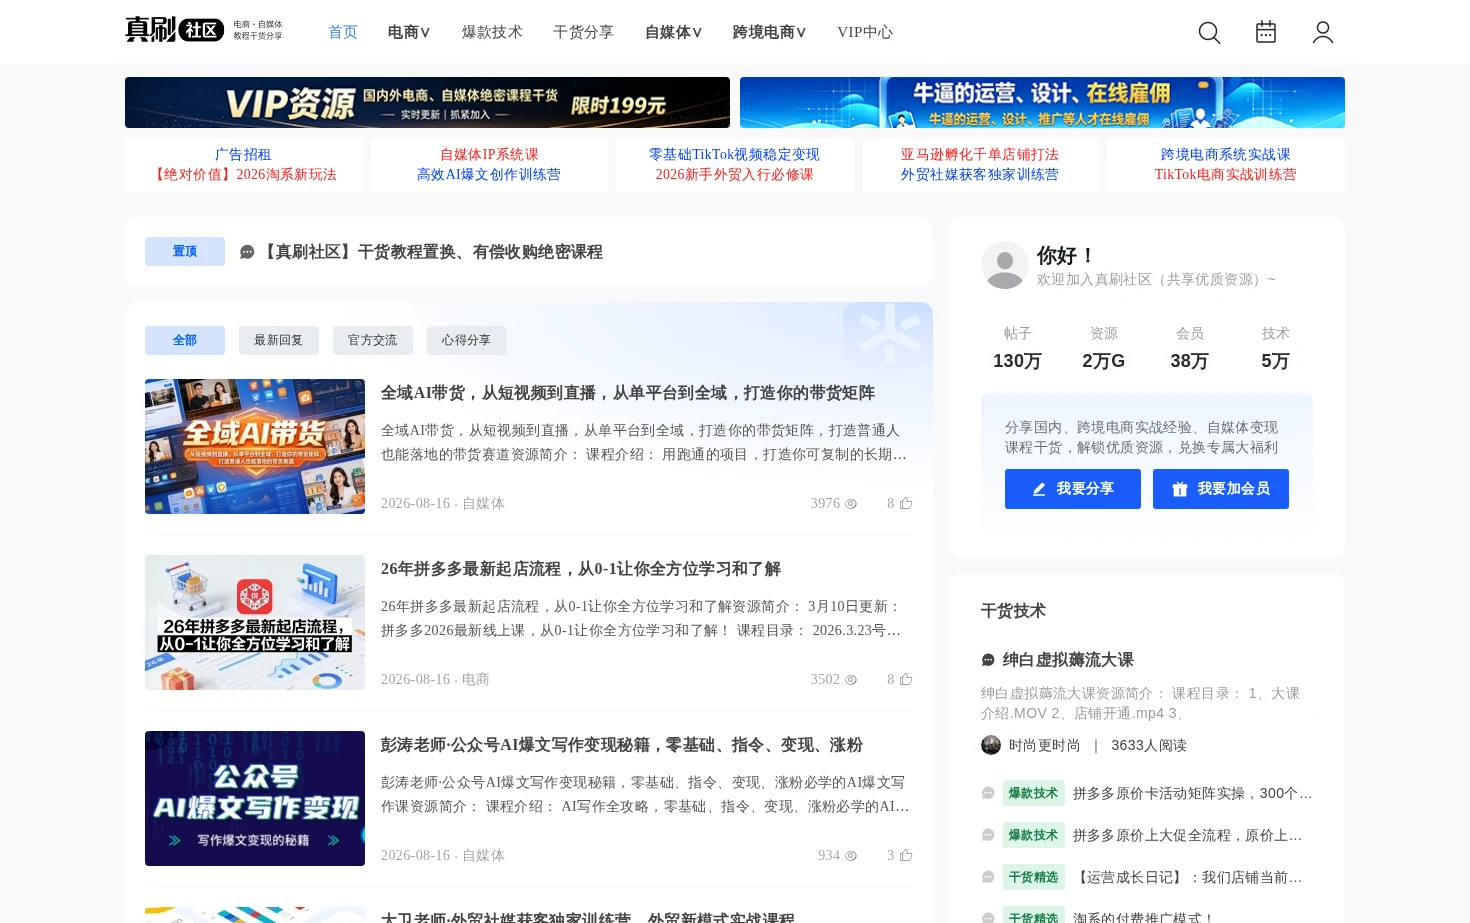Click the 真刷社区 site logo
Viewport: 1470px width, 923px height.
pyautogui.click(x=204, y=30)
